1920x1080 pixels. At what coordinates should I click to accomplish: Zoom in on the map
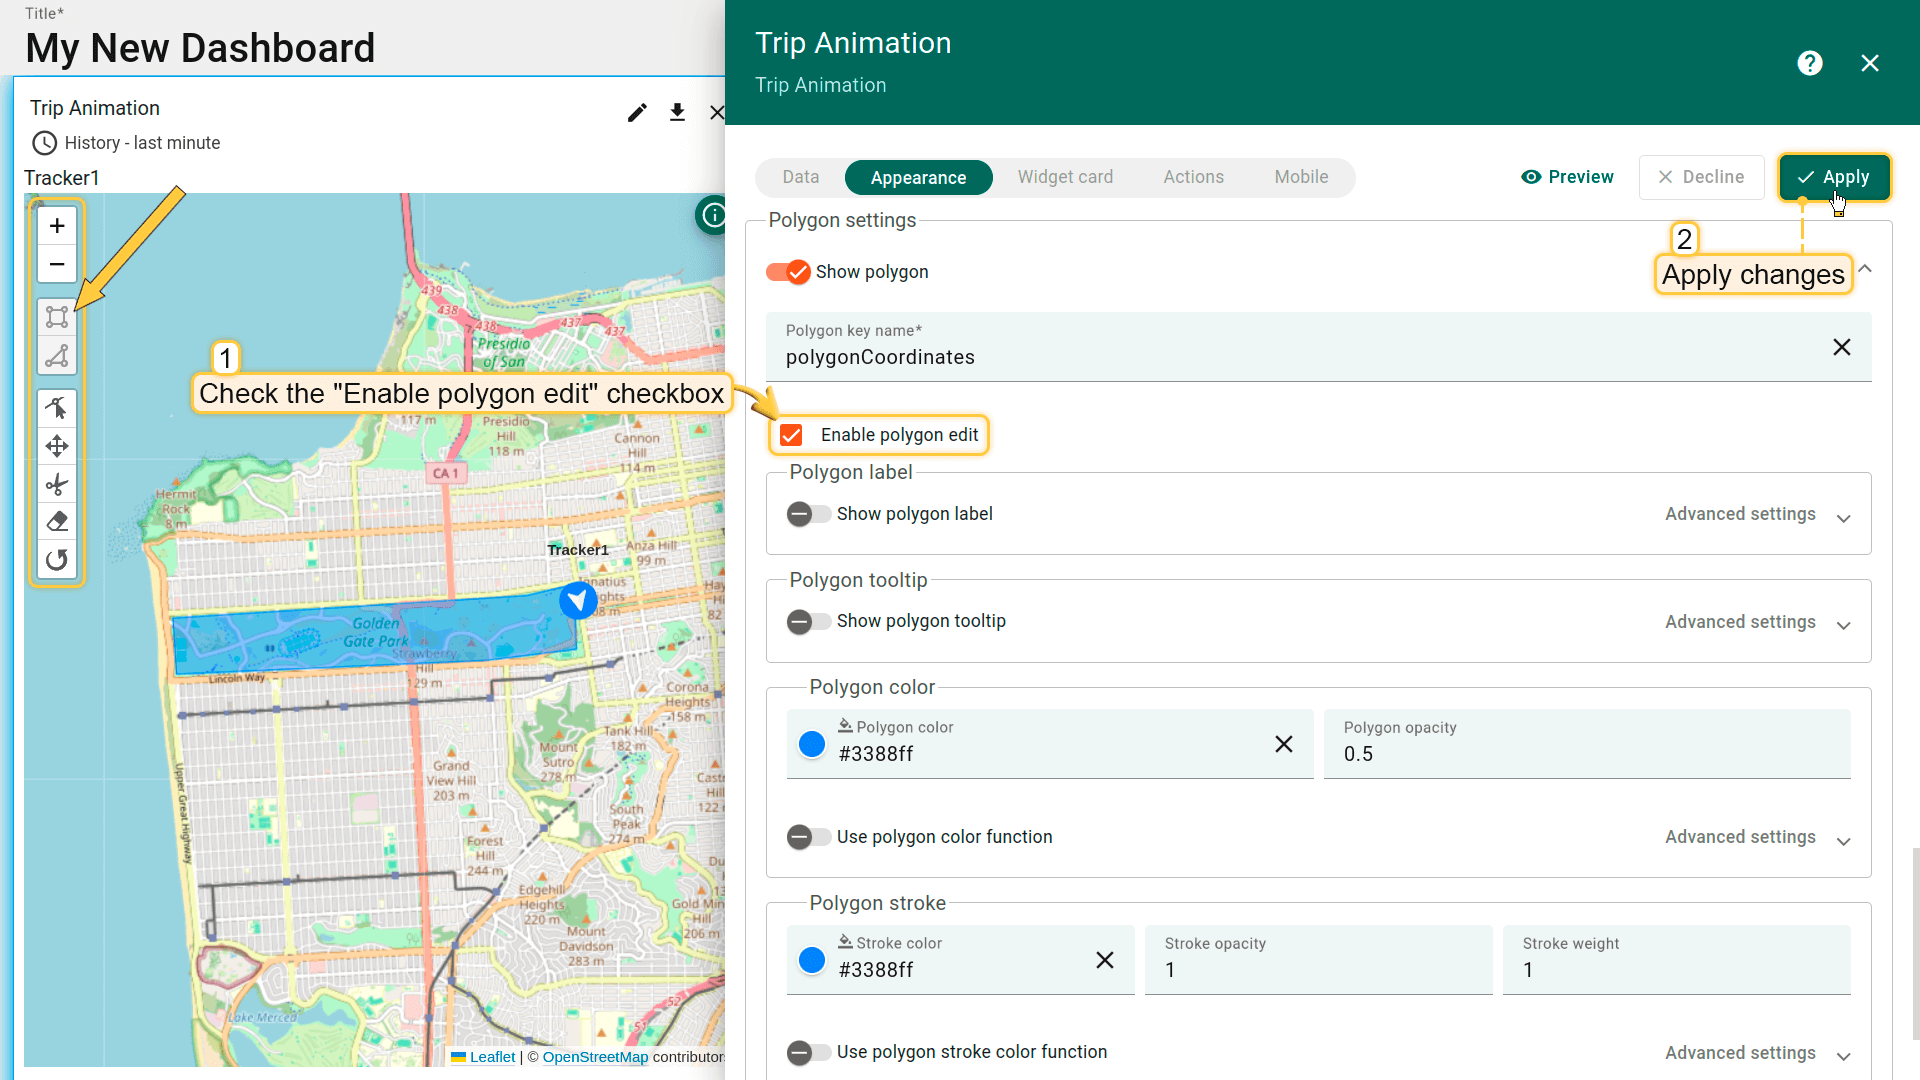click(57, 226)
